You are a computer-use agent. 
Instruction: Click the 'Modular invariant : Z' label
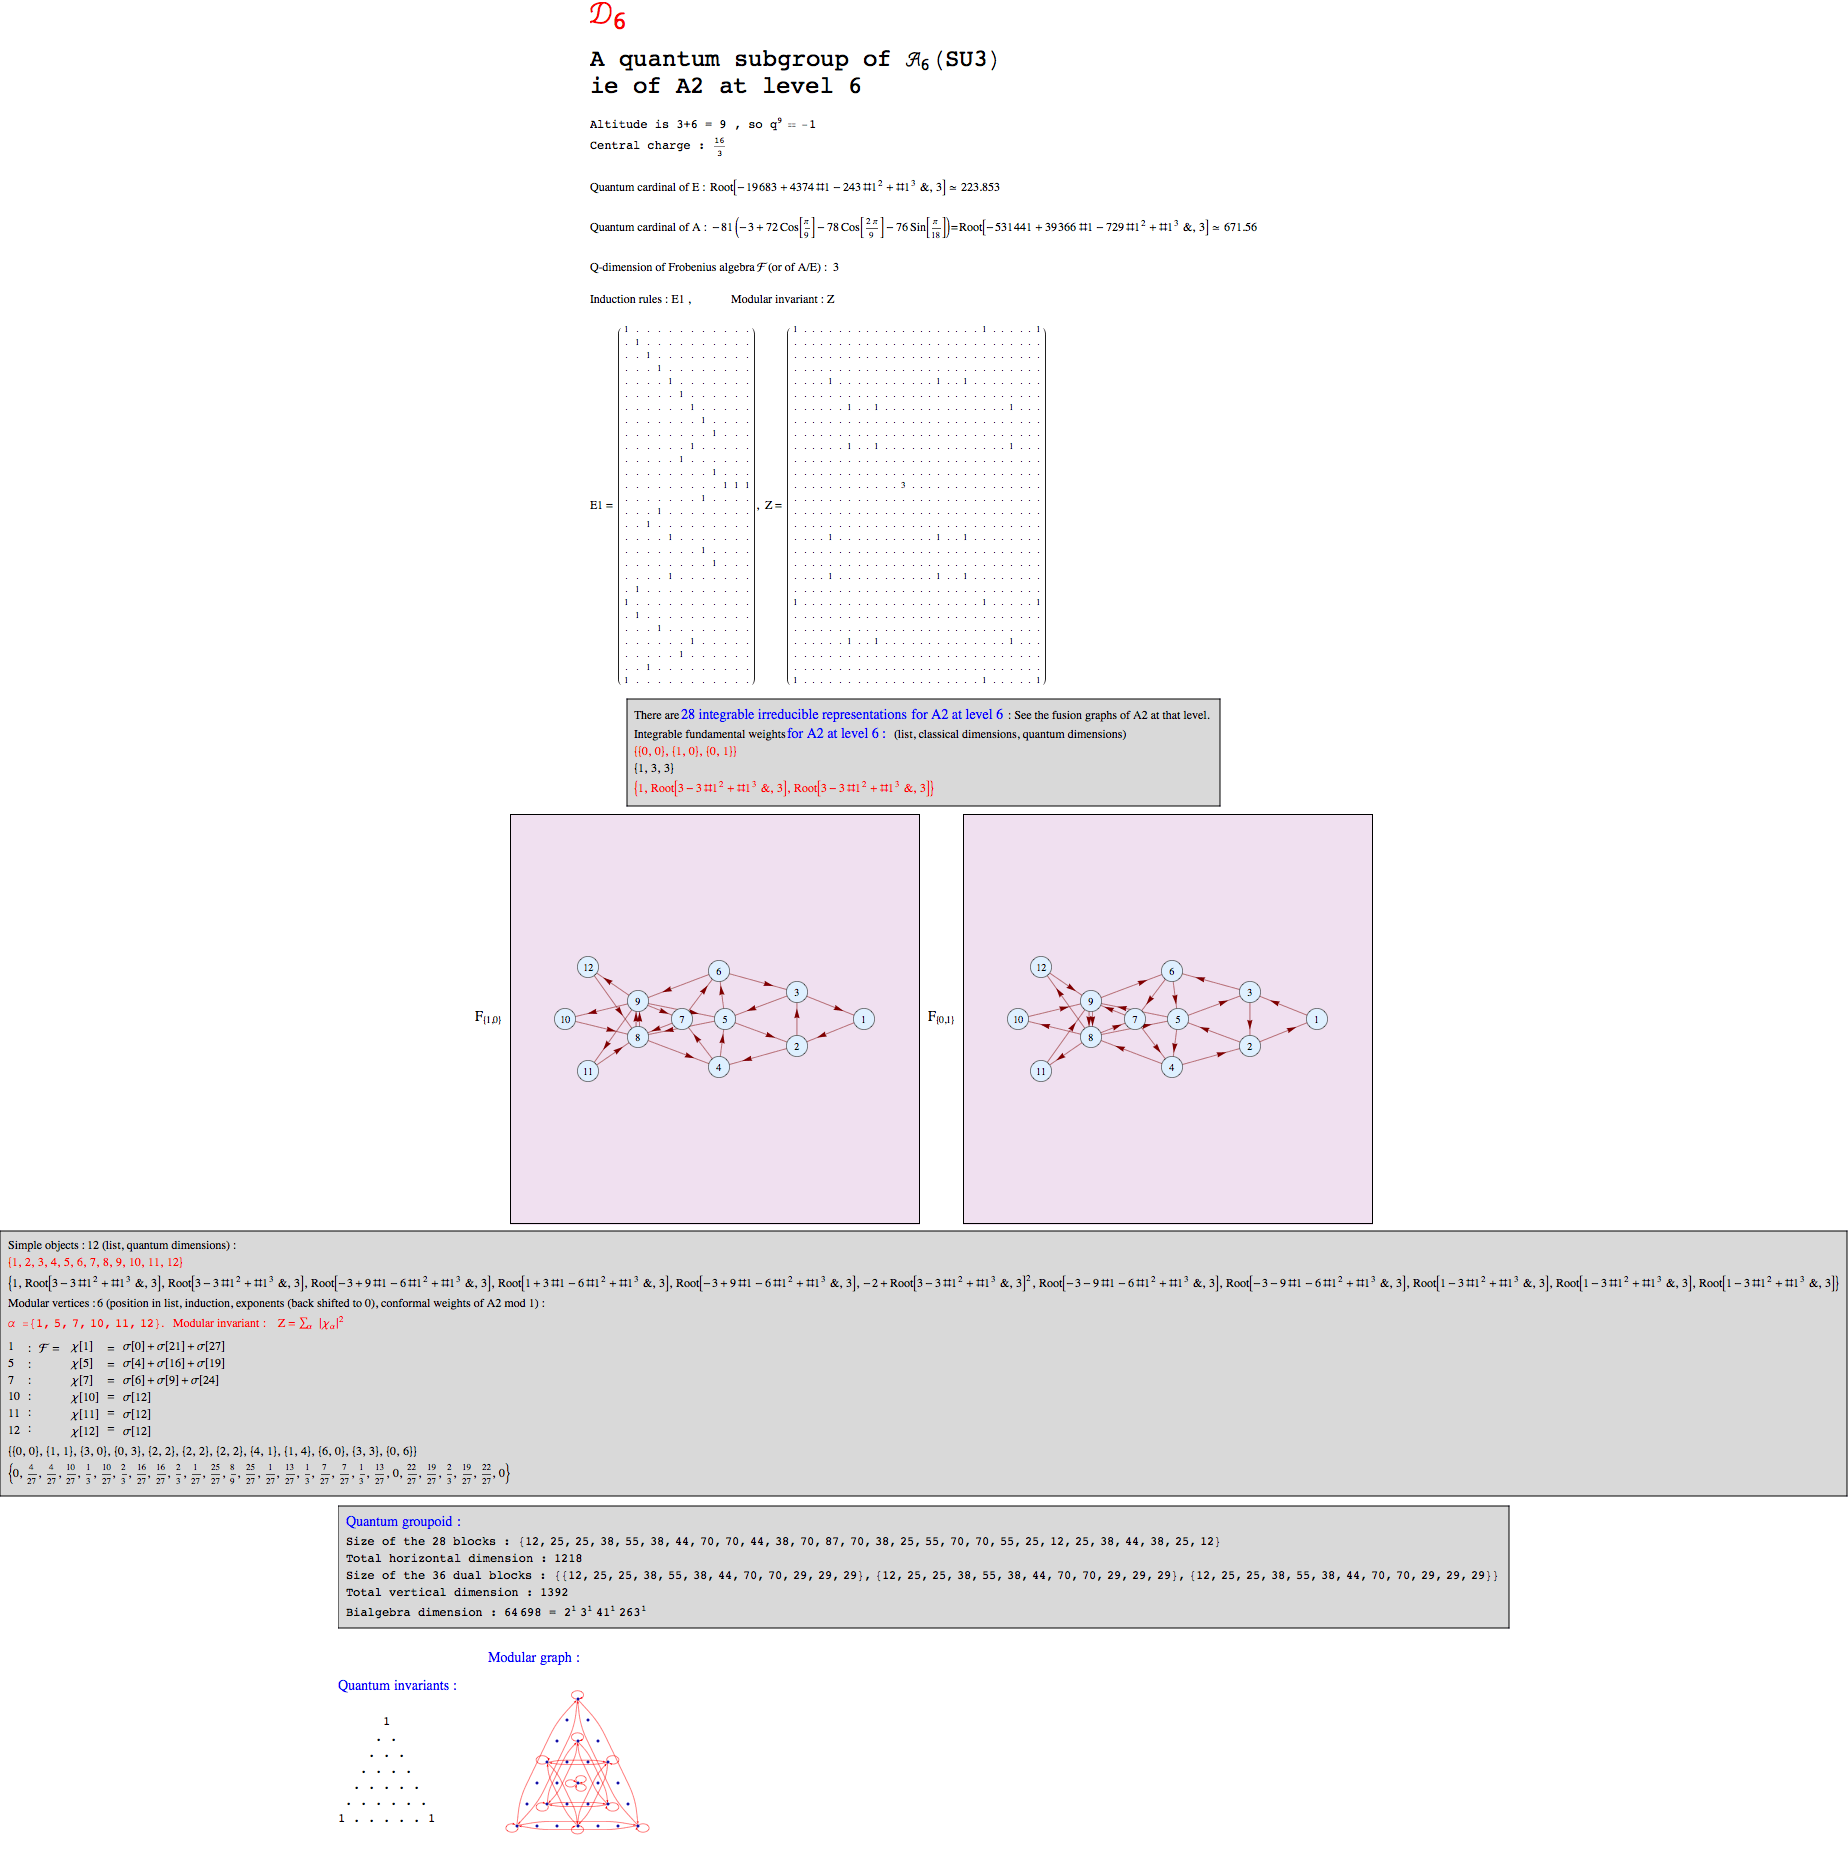coord(782,299)
